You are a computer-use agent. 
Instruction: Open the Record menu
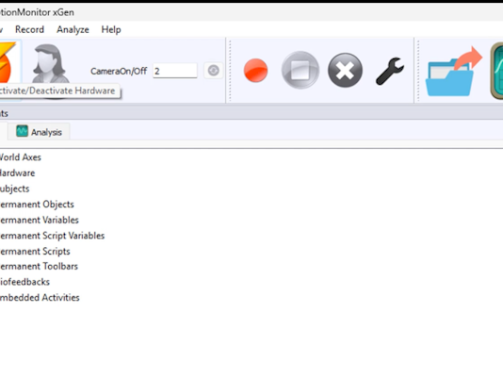pyautogui.click(x=29, y=30)
